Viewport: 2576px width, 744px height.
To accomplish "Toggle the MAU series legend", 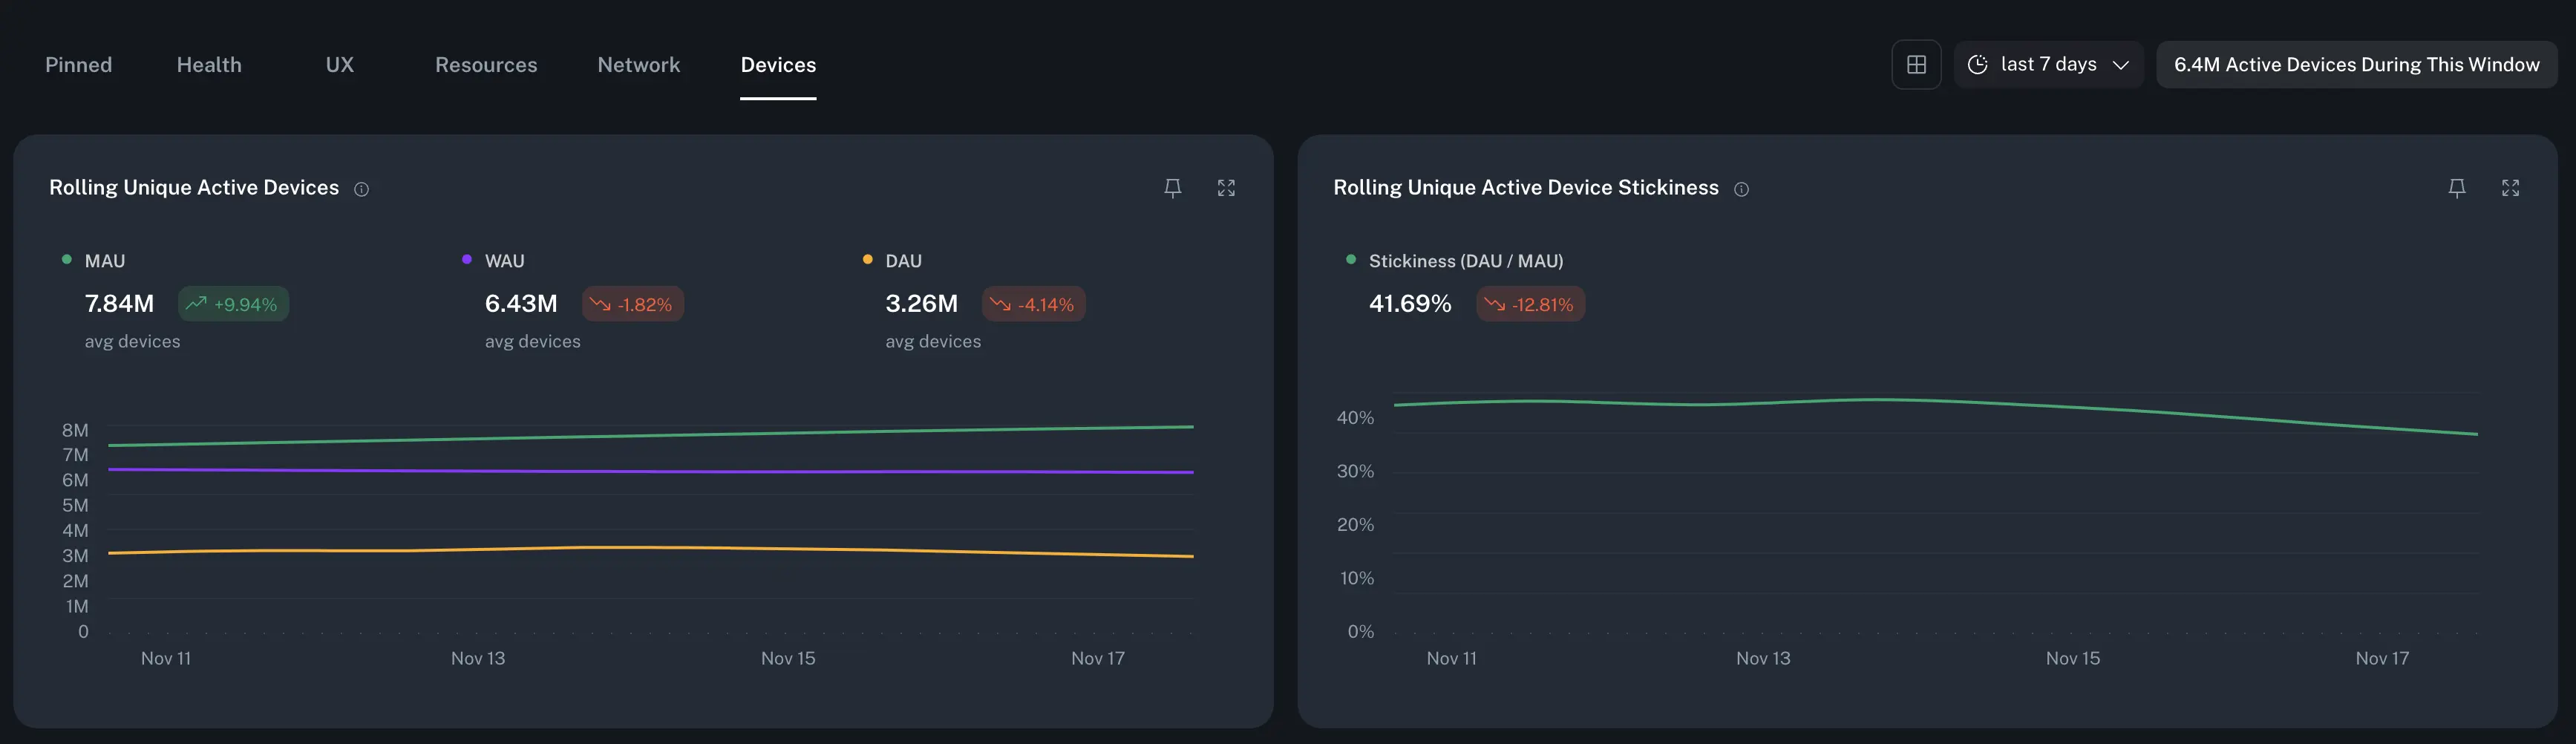I will (x=104, y=261).
